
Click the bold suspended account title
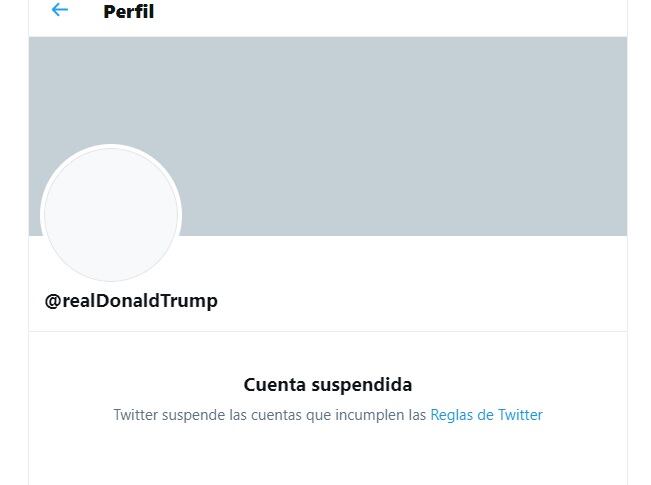328,385
